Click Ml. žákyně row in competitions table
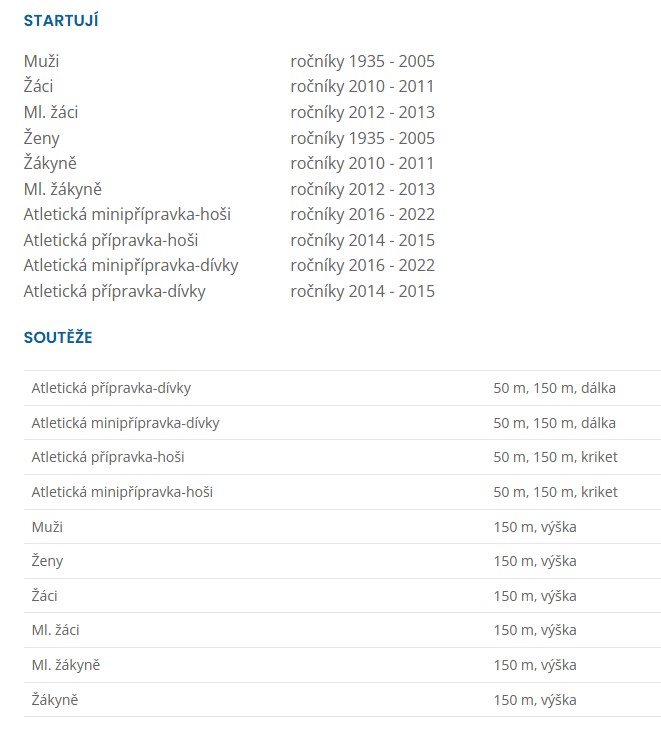 [x=66, y=665]
